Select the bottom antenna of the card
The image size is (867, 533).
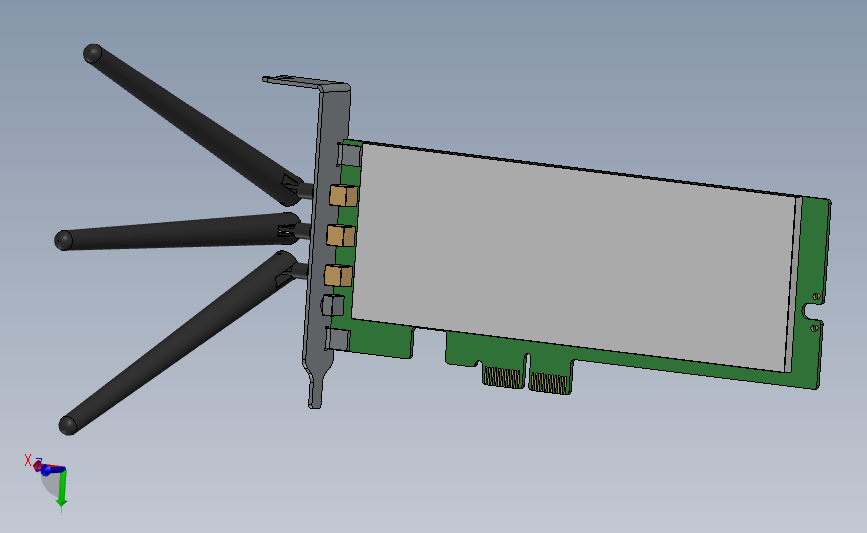click(178, 343)
